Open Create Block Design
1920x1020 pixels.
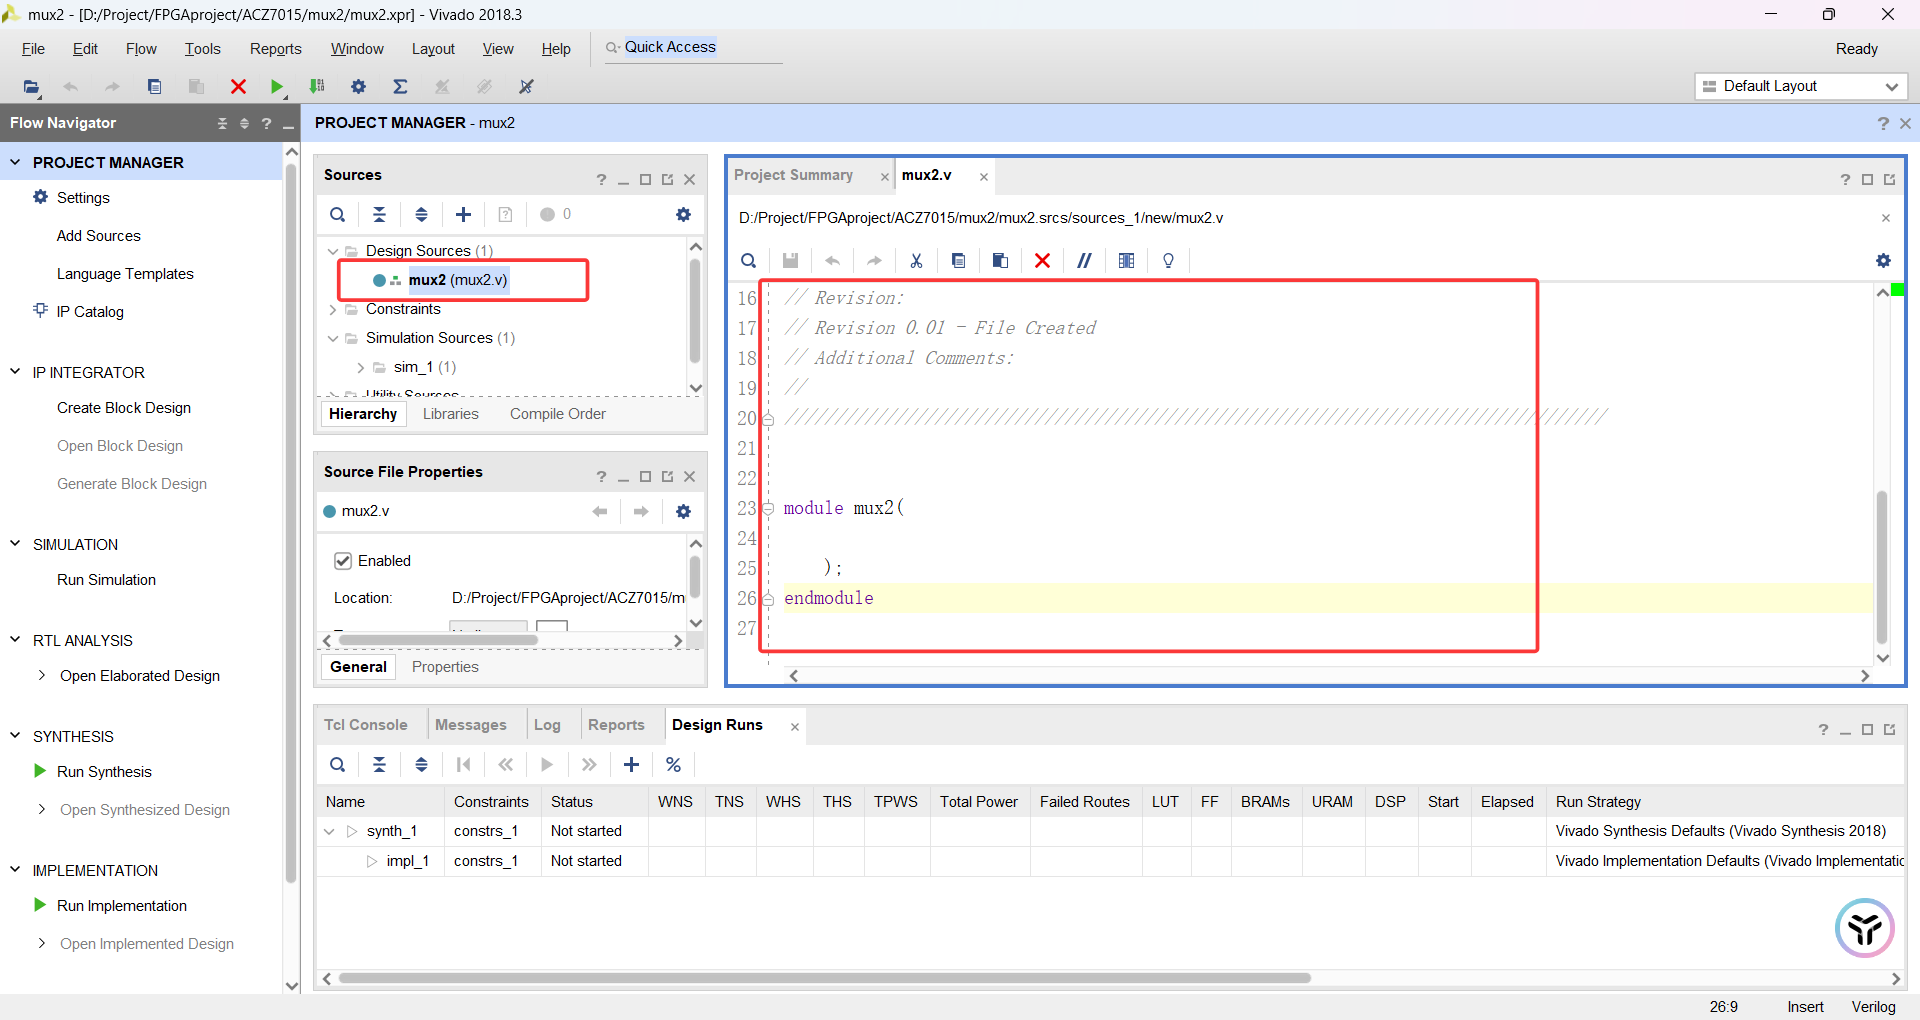click(x=124, y=408)
